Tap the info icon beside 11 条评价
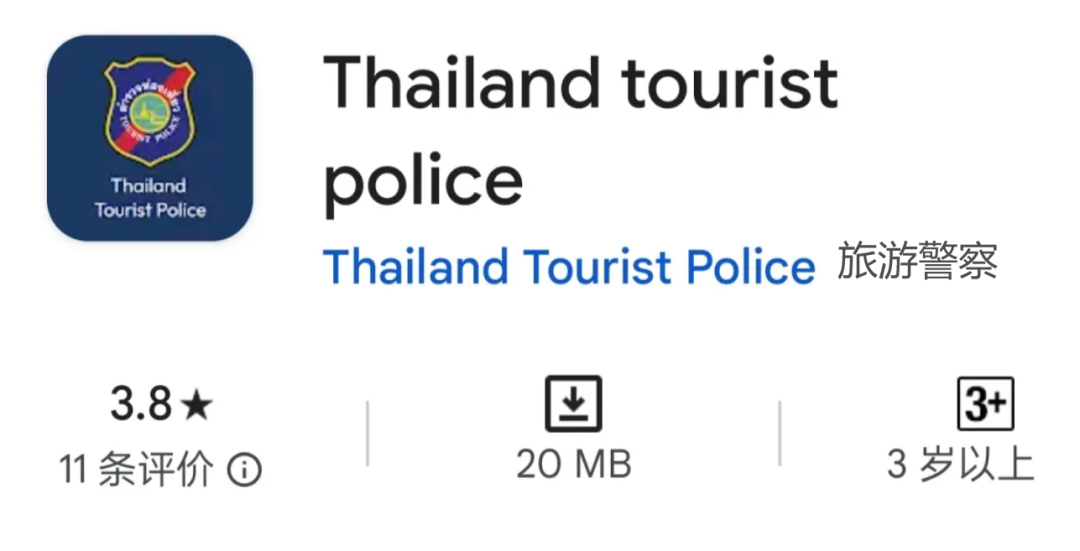The height and width of the screenshot is (551, 1080). coord(244,469)
